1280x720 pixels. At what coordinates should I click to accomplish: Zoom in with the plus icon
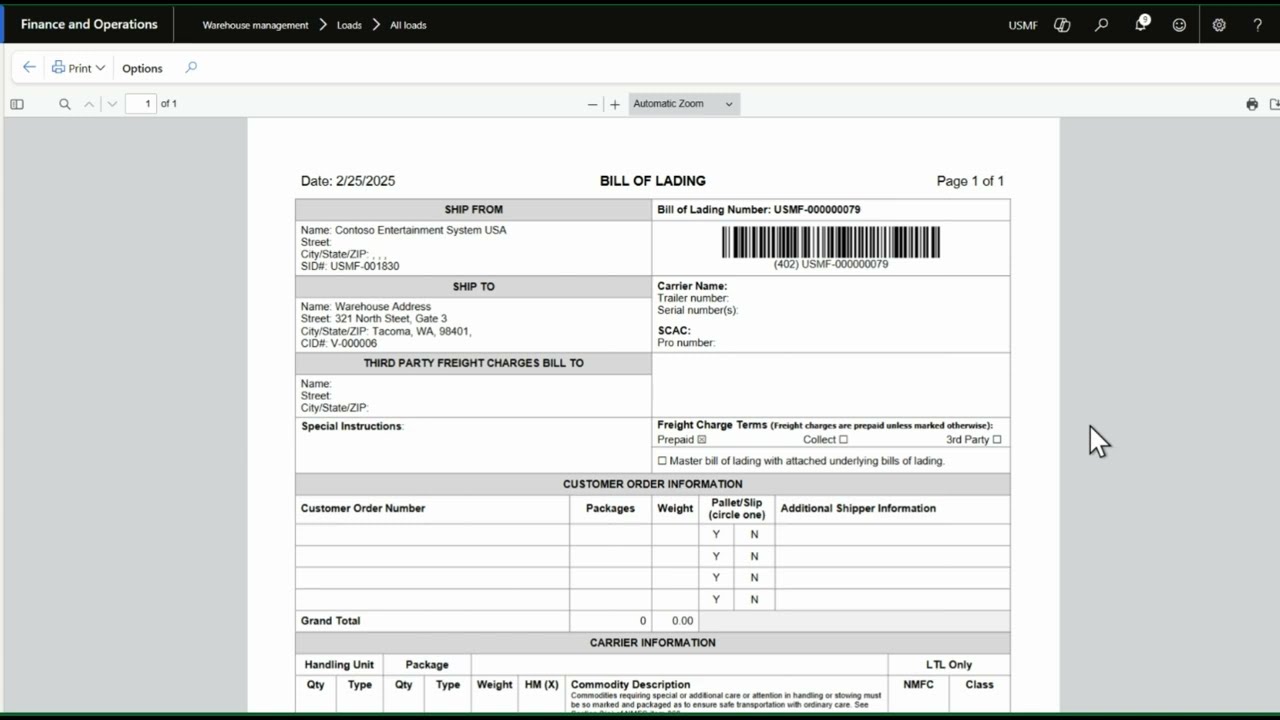pos(615,104)
